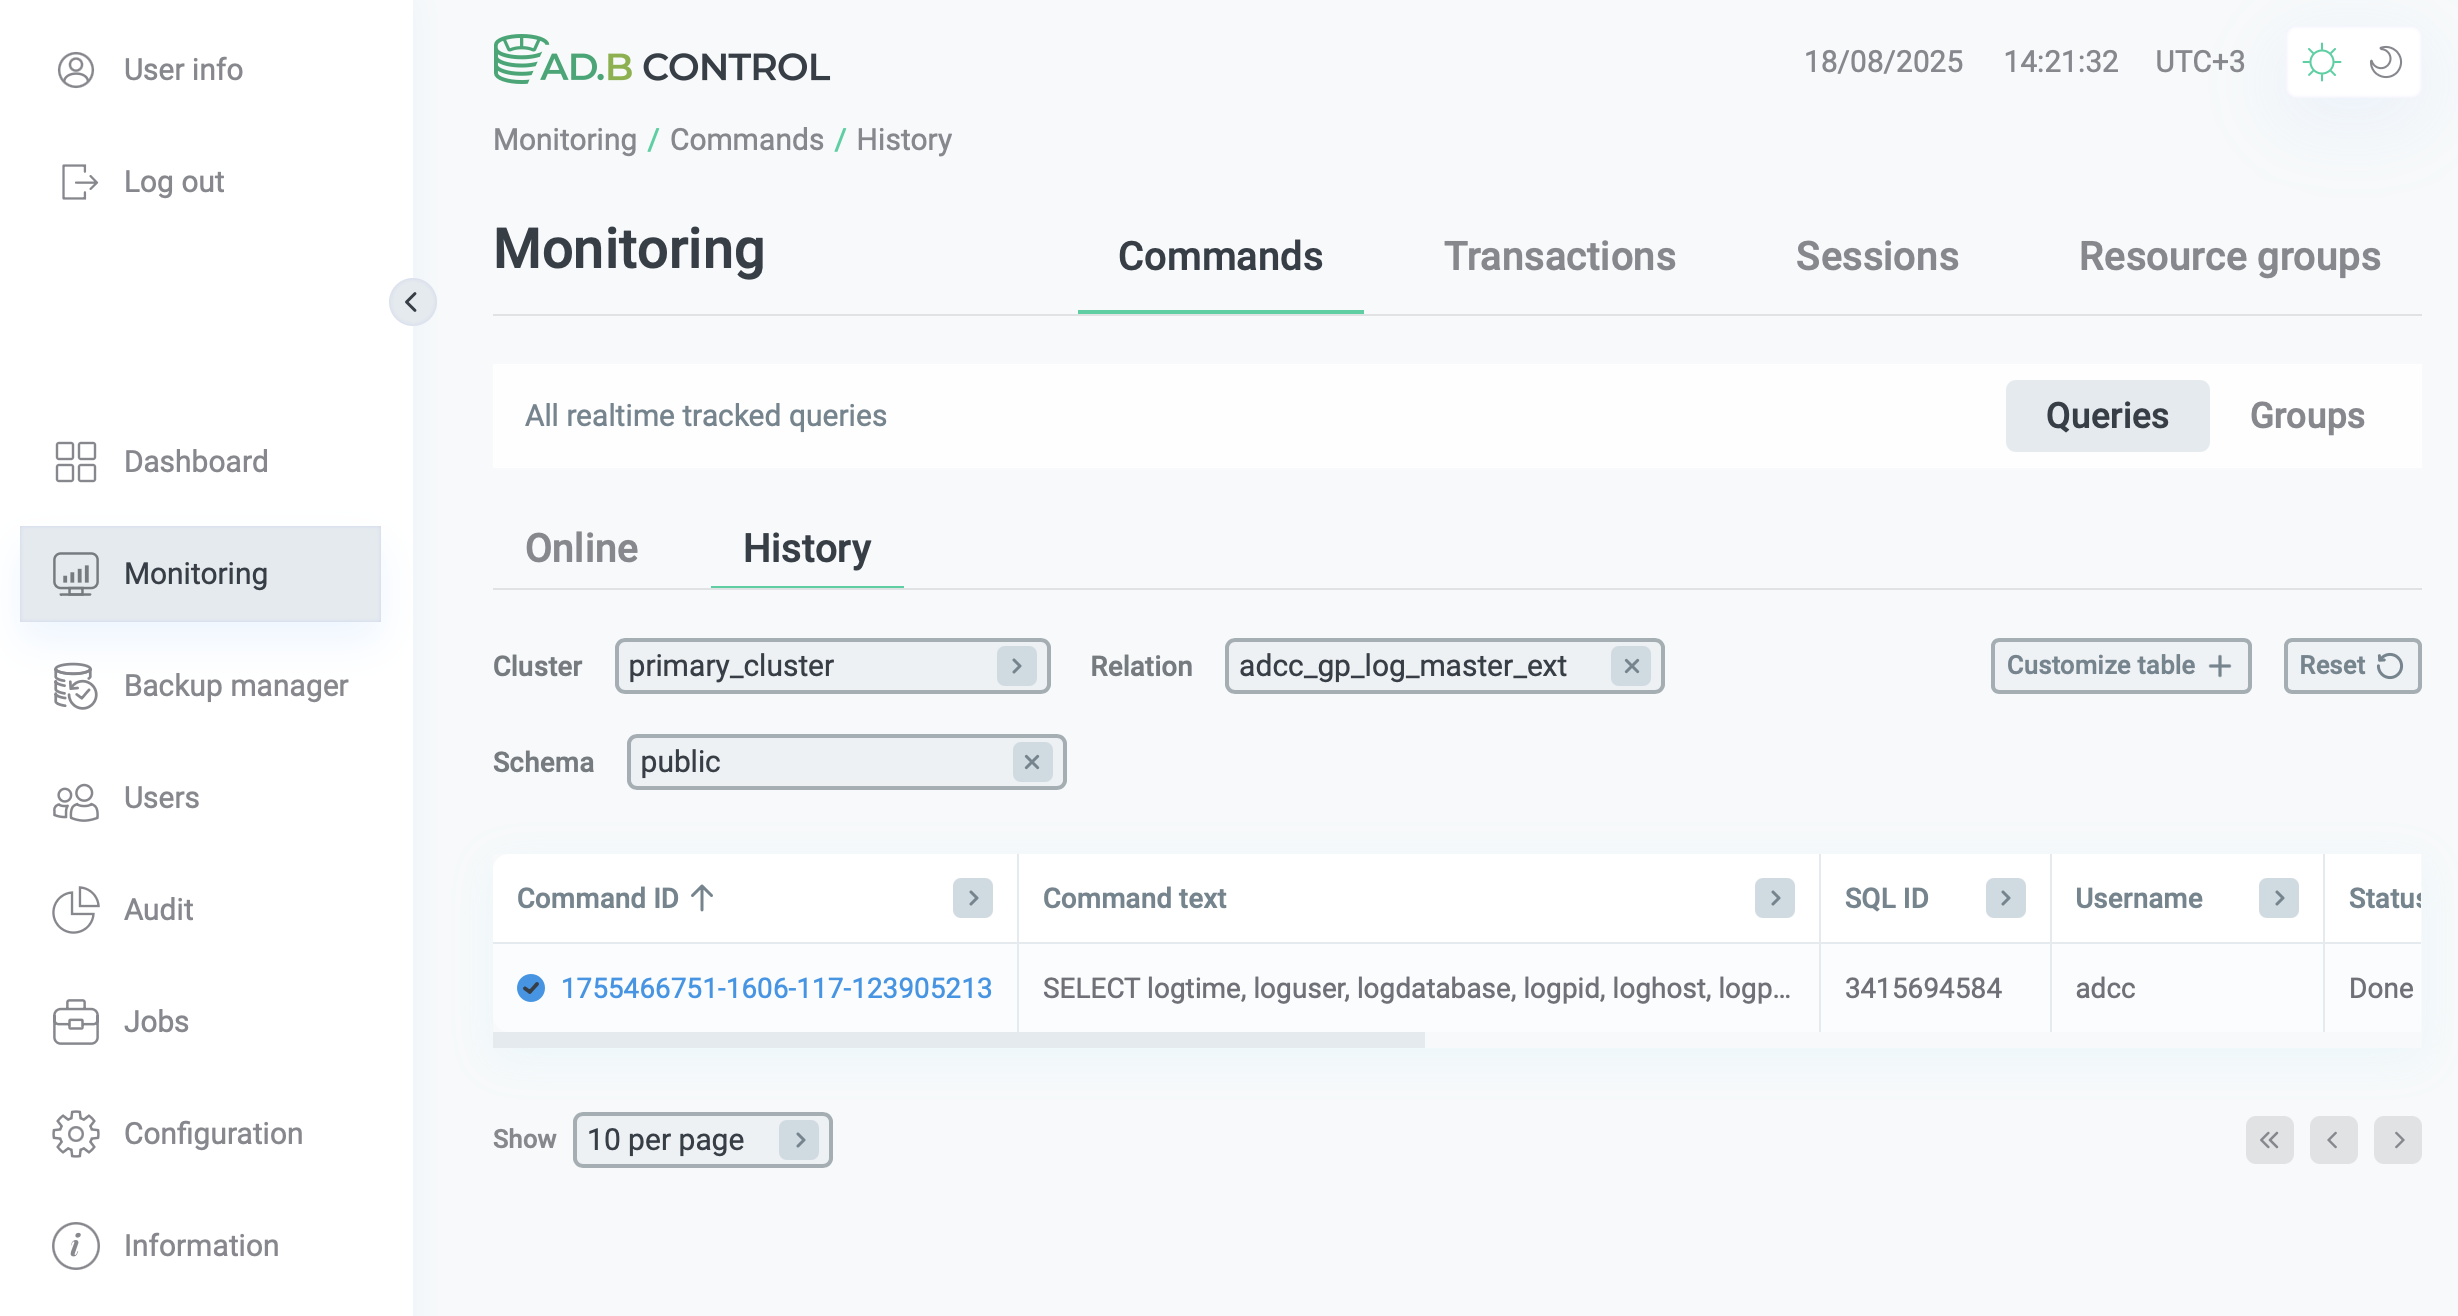Open the Dashboard grid icon
The image size is (2458, 1316).
[x=75, y=462]
